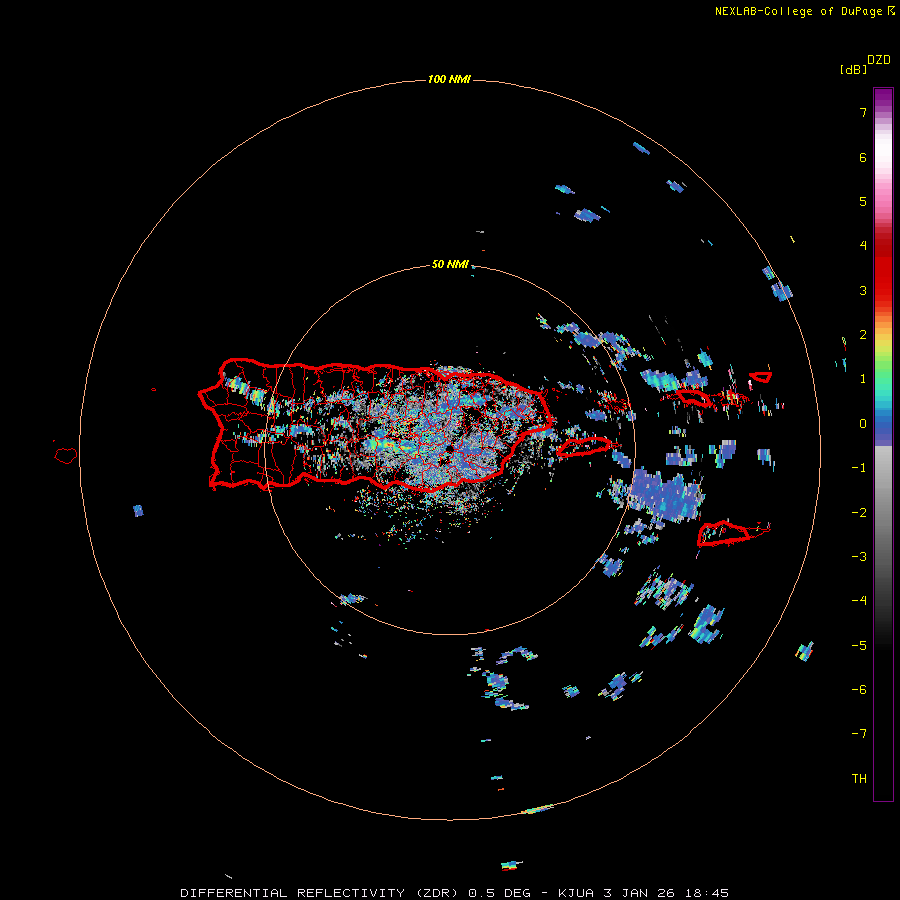Click the 50 NMI range ring label
Screen dimensions: 900x900
click(x=450, y=264)
